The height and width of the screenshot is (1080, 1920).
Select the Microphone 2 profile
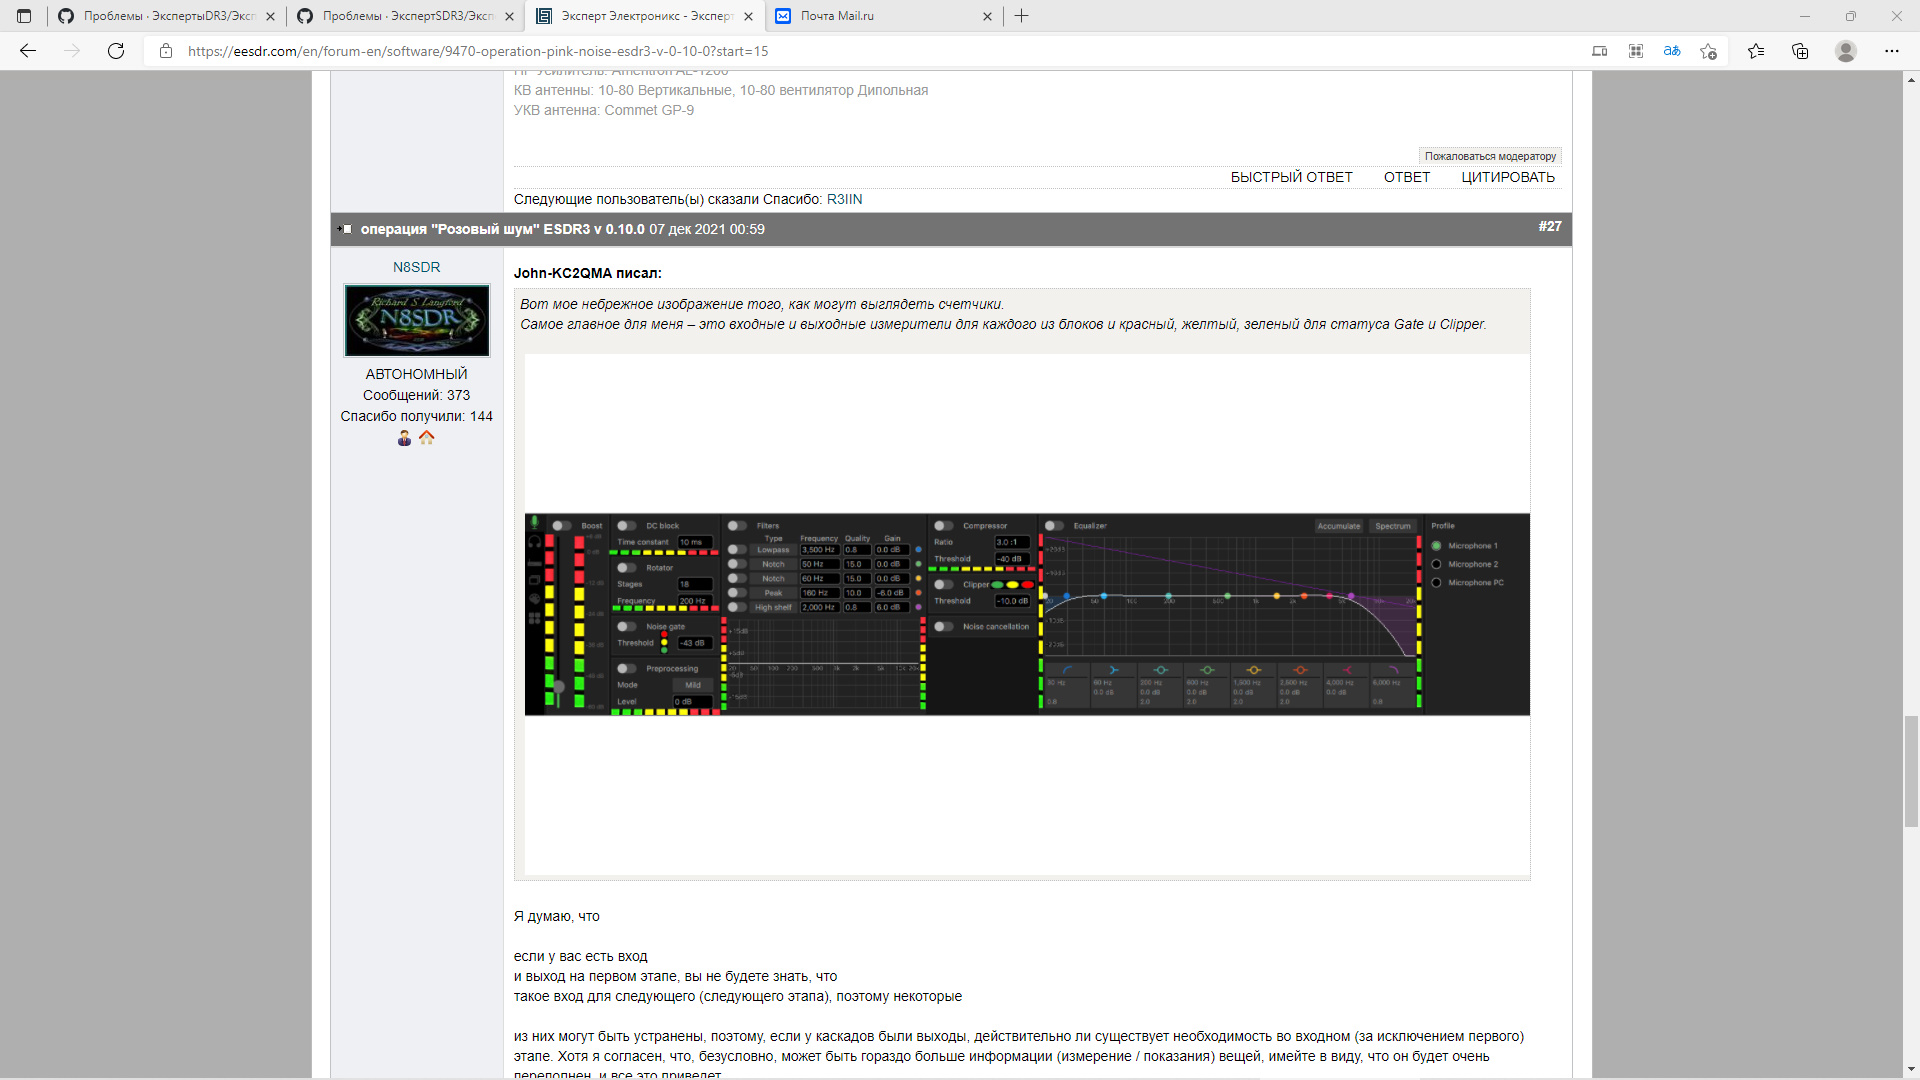coord(1437,563)
